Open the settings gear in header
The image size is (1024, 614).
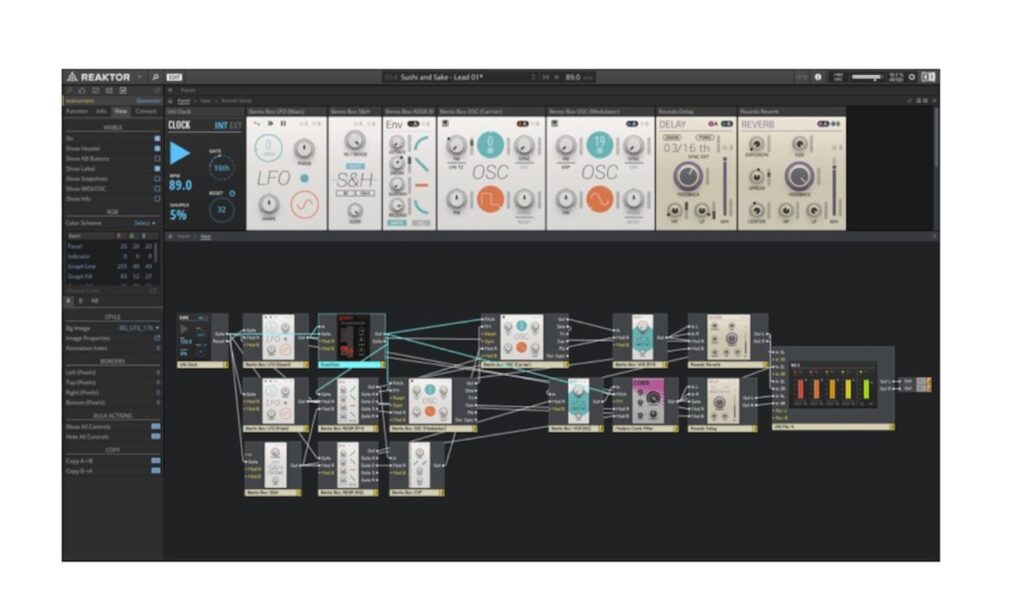click(x=912, y=77)
